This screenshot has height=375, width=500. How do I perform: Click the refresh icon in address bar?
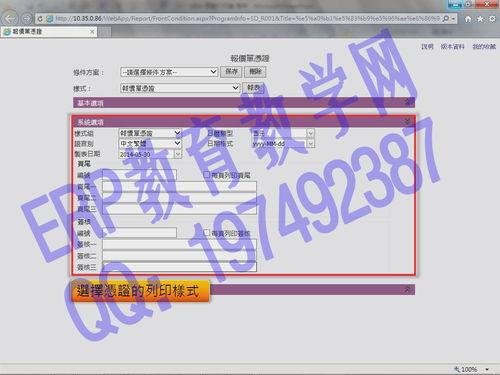click(40, 19)
